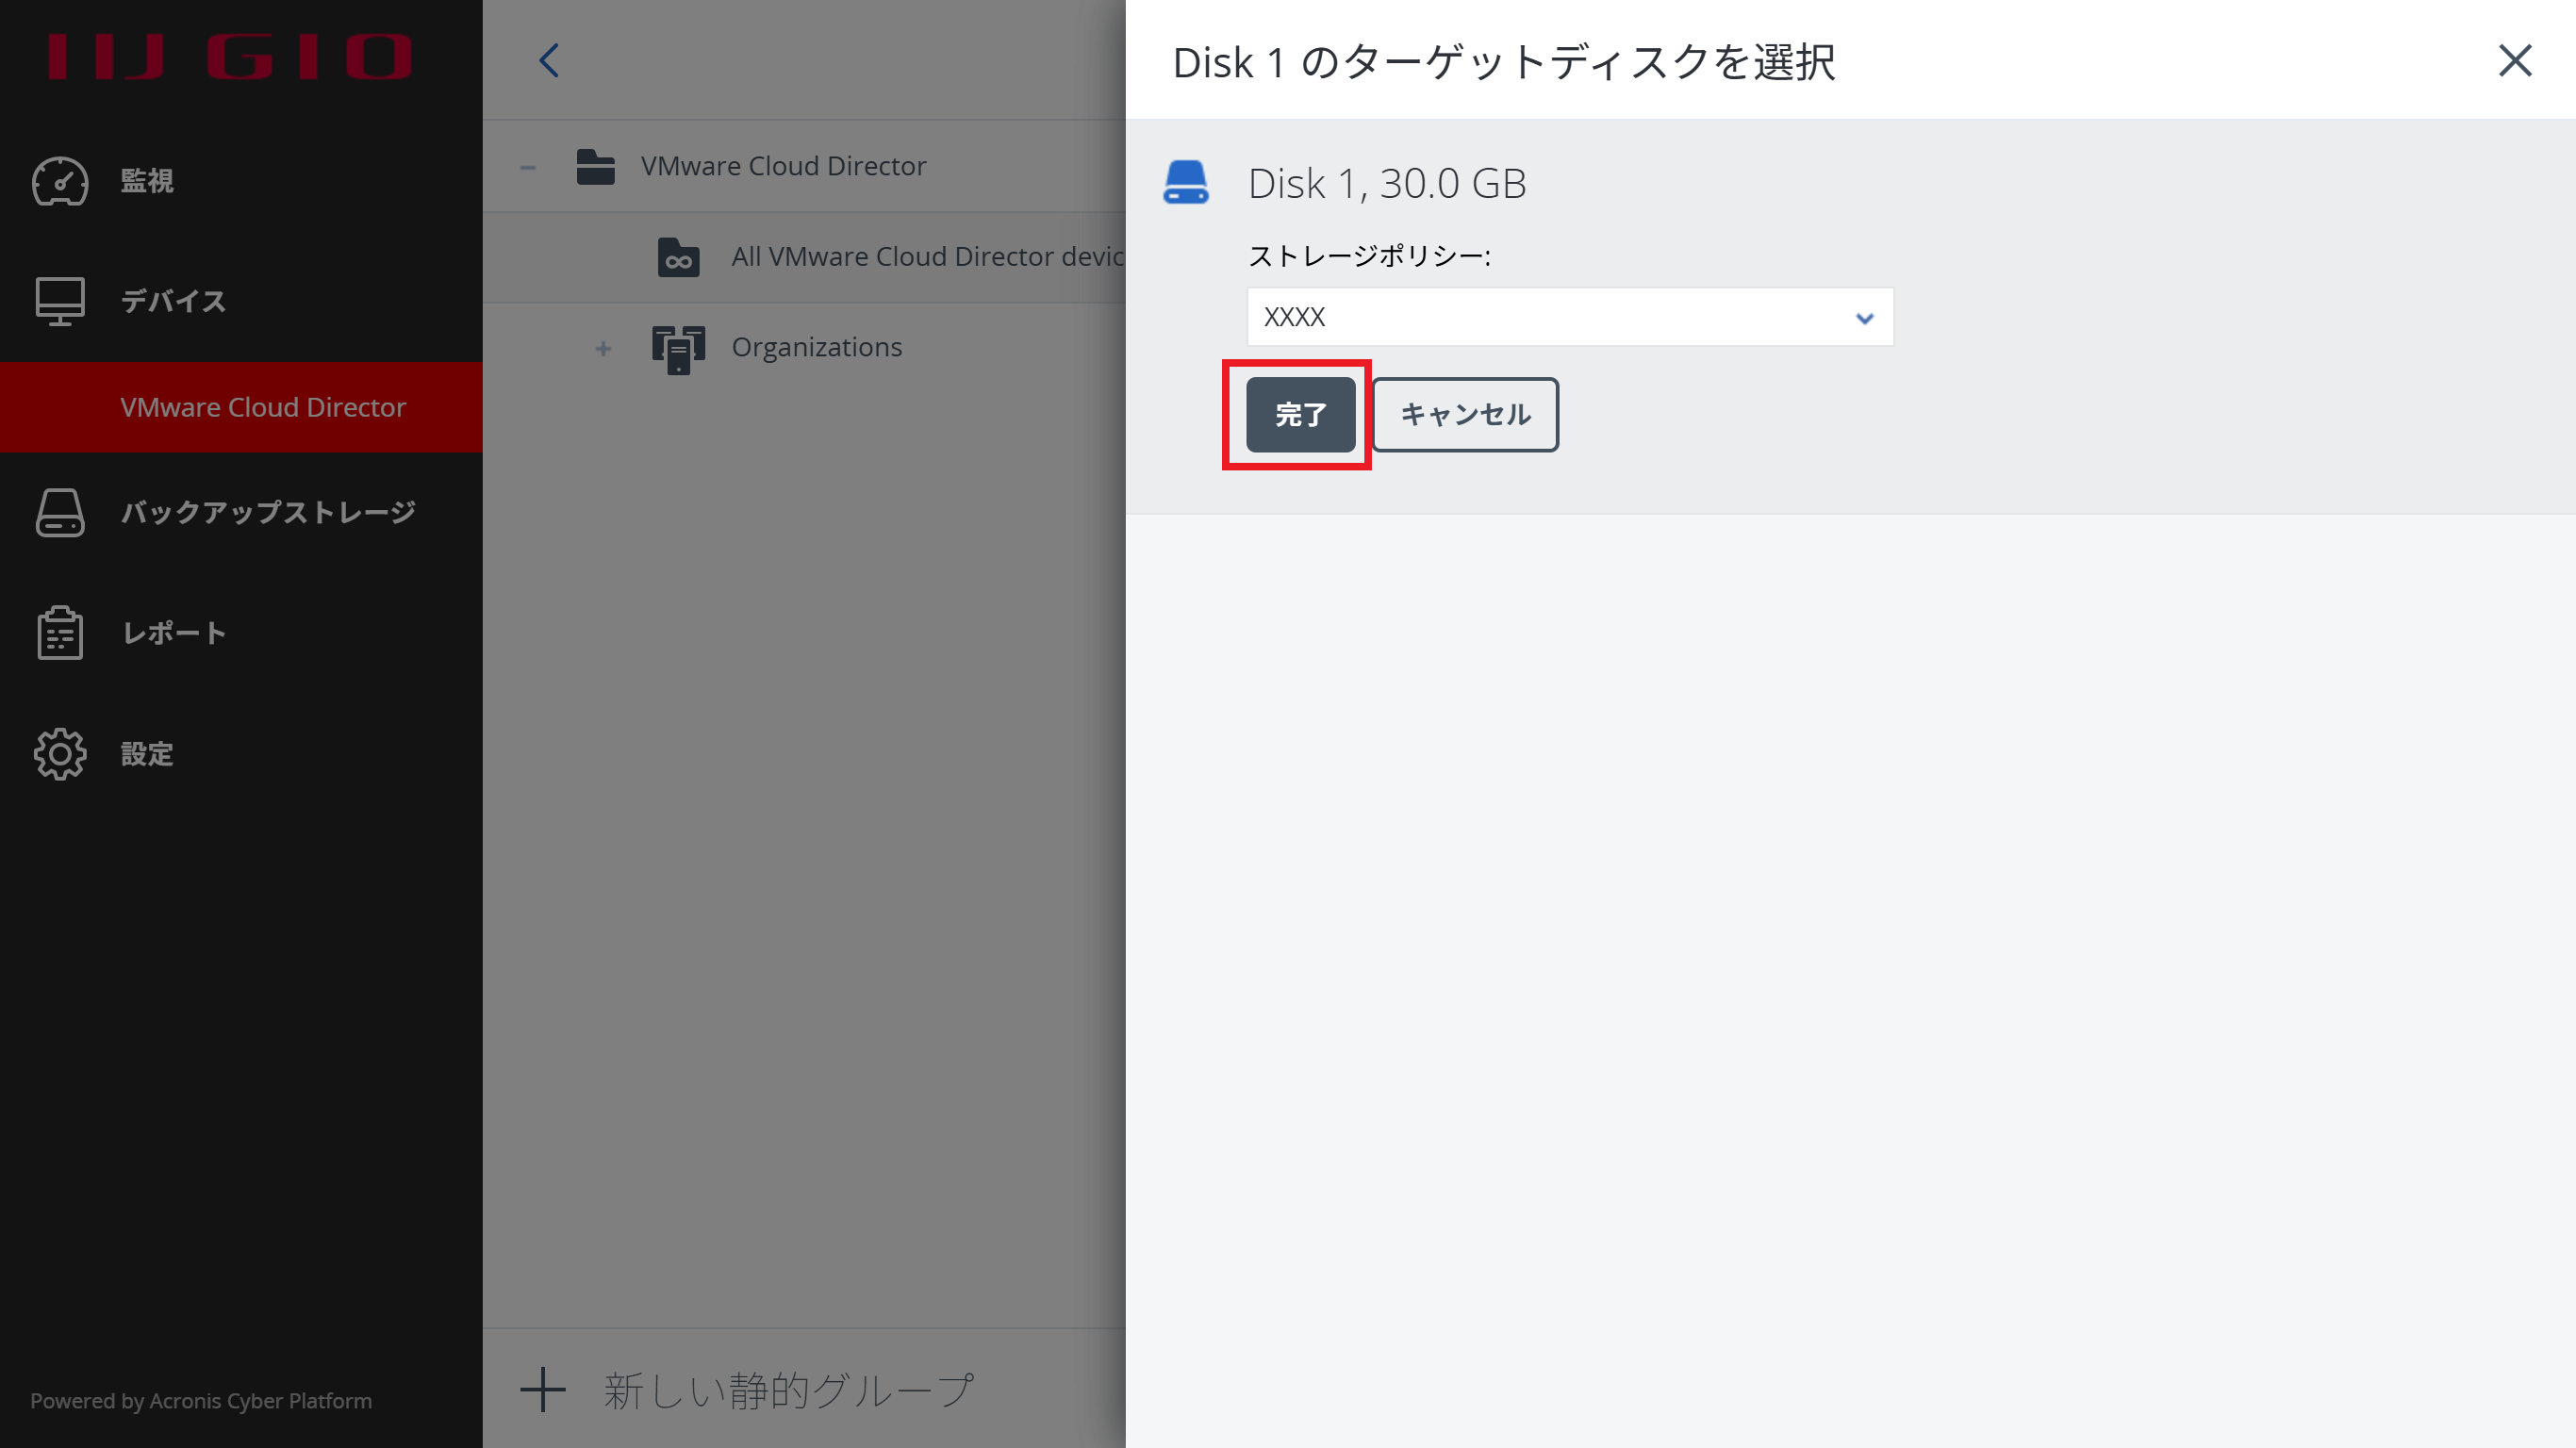
Task: Click the All VMware Cloud Director devices folder icon
Action: click(x=678, y=257)
